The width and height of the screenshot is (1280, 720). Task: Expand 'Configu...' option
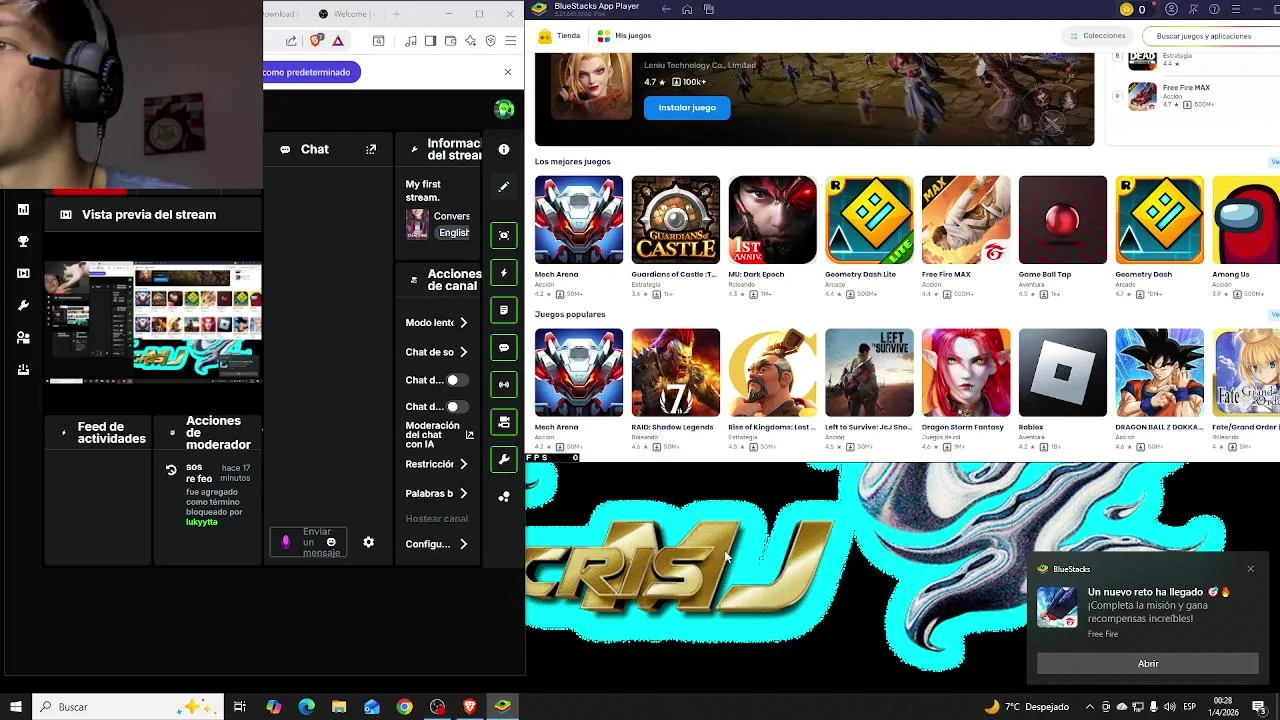[437, 544]
